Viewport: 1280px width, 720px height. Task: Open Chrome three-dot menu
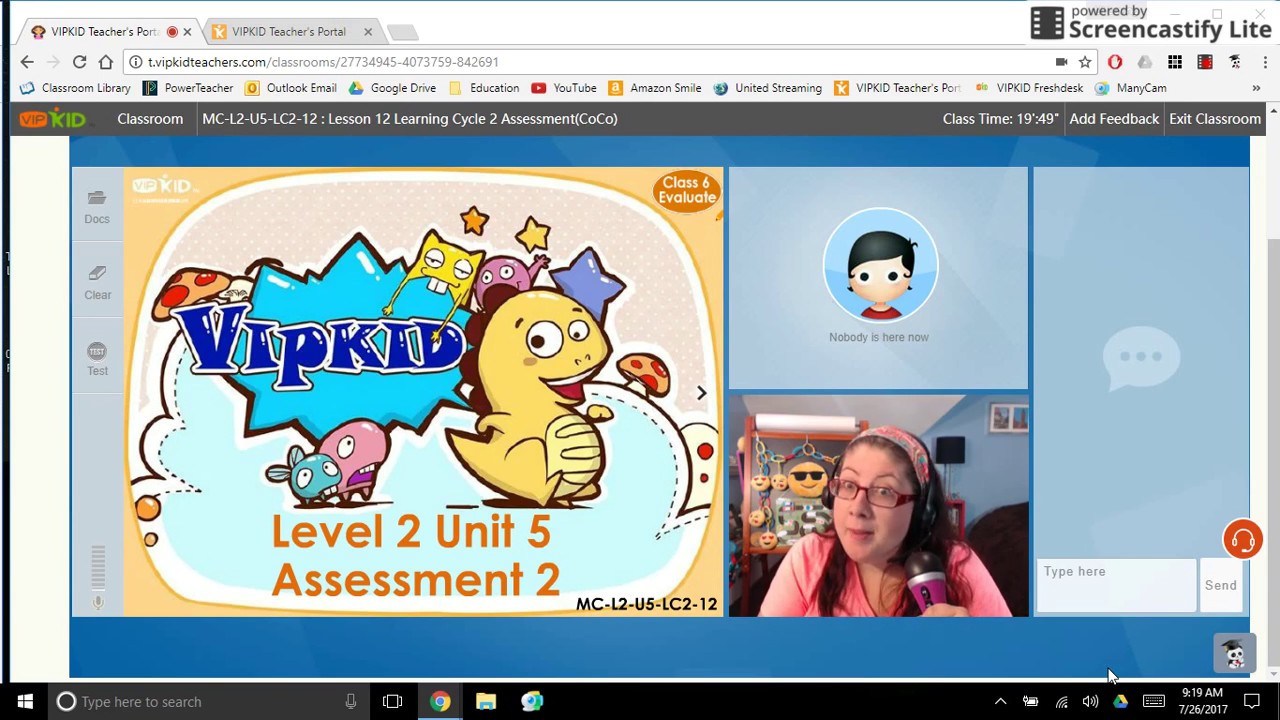(x=1265, y=62)
